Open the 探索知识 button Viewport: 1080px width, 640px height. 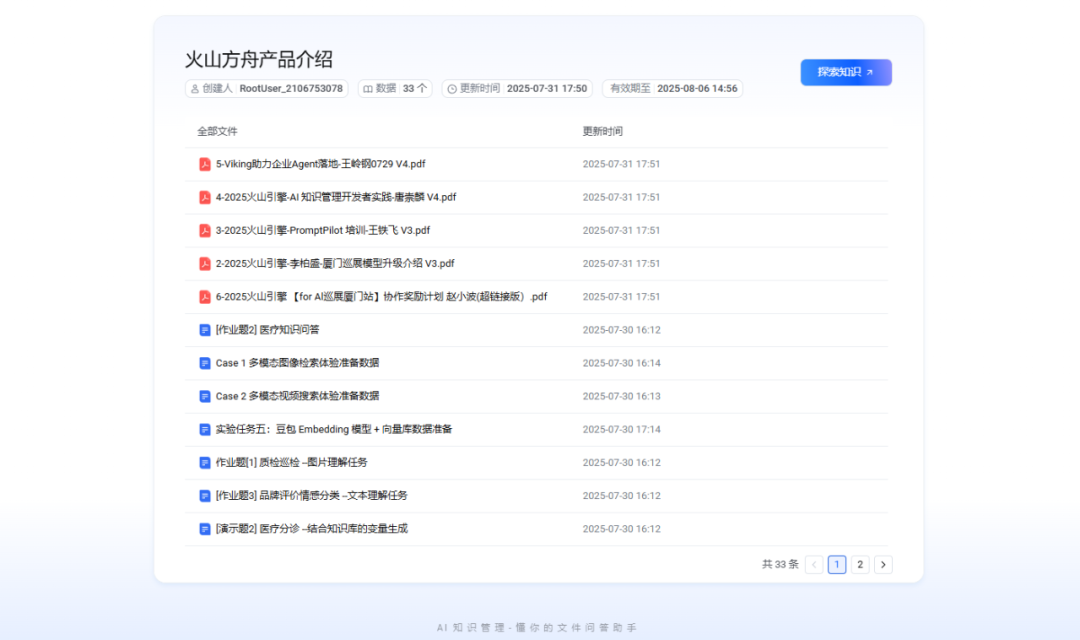coord(846,72)
